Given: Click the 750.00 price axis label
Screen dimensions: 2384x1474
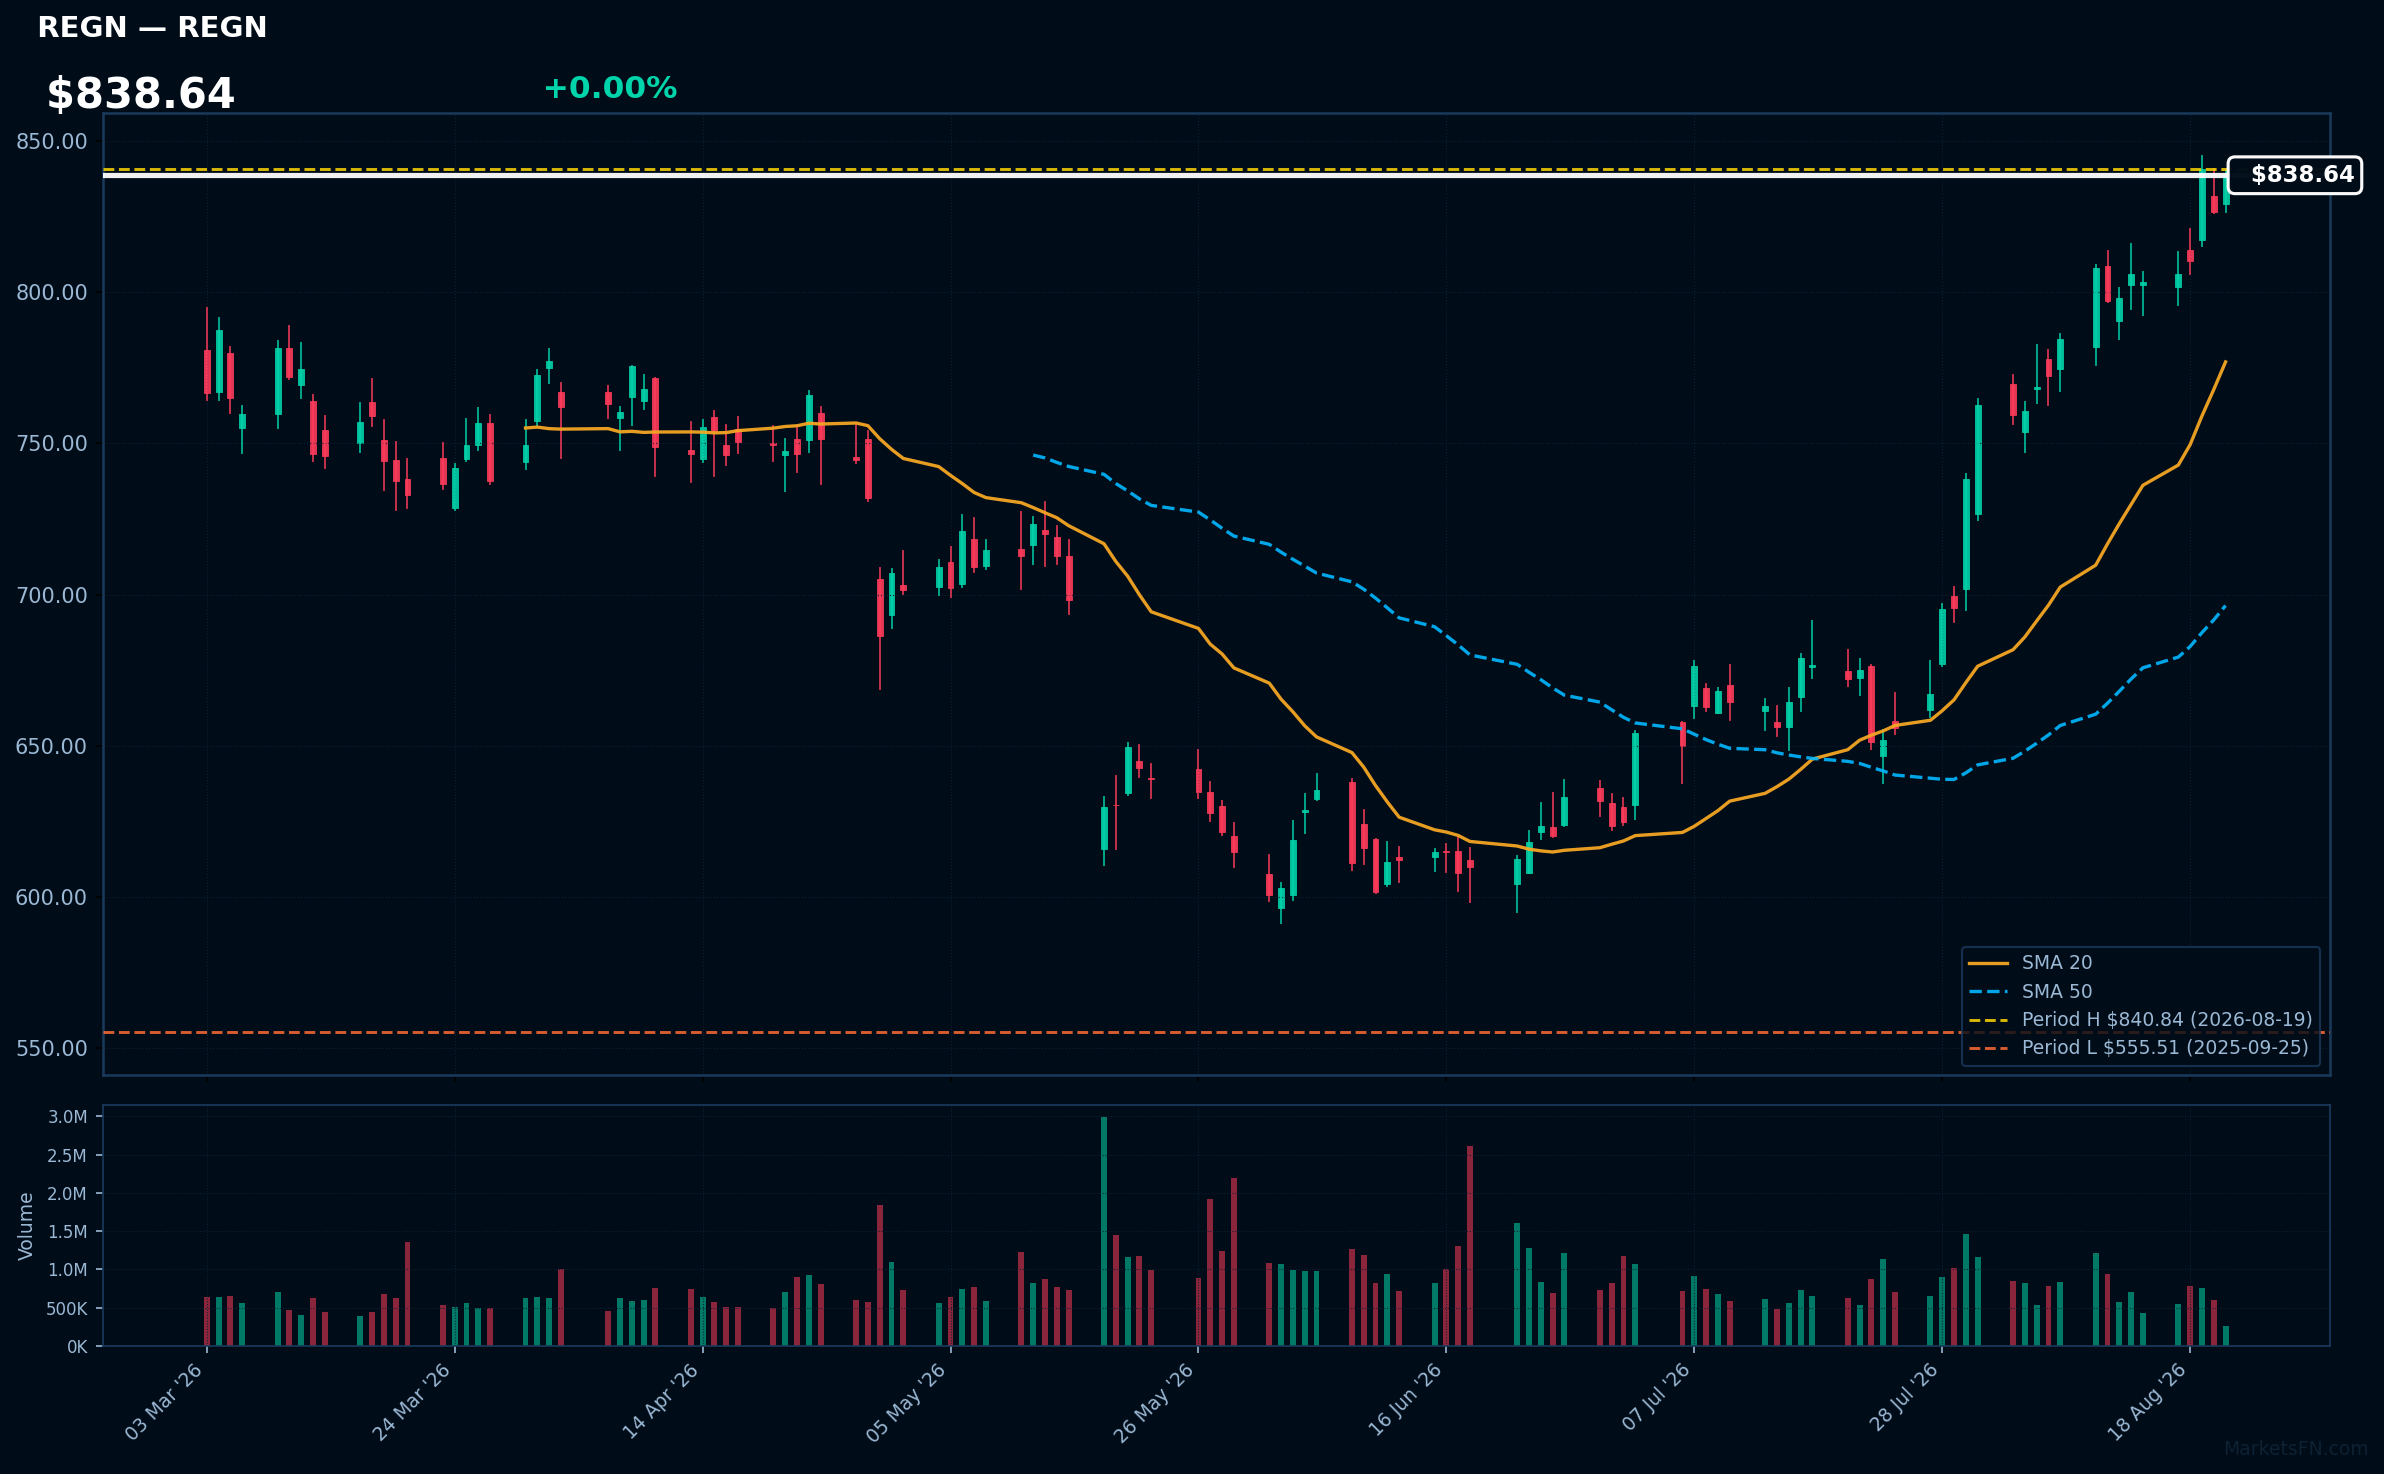Looking at the screenshot, I should point(52,444).
